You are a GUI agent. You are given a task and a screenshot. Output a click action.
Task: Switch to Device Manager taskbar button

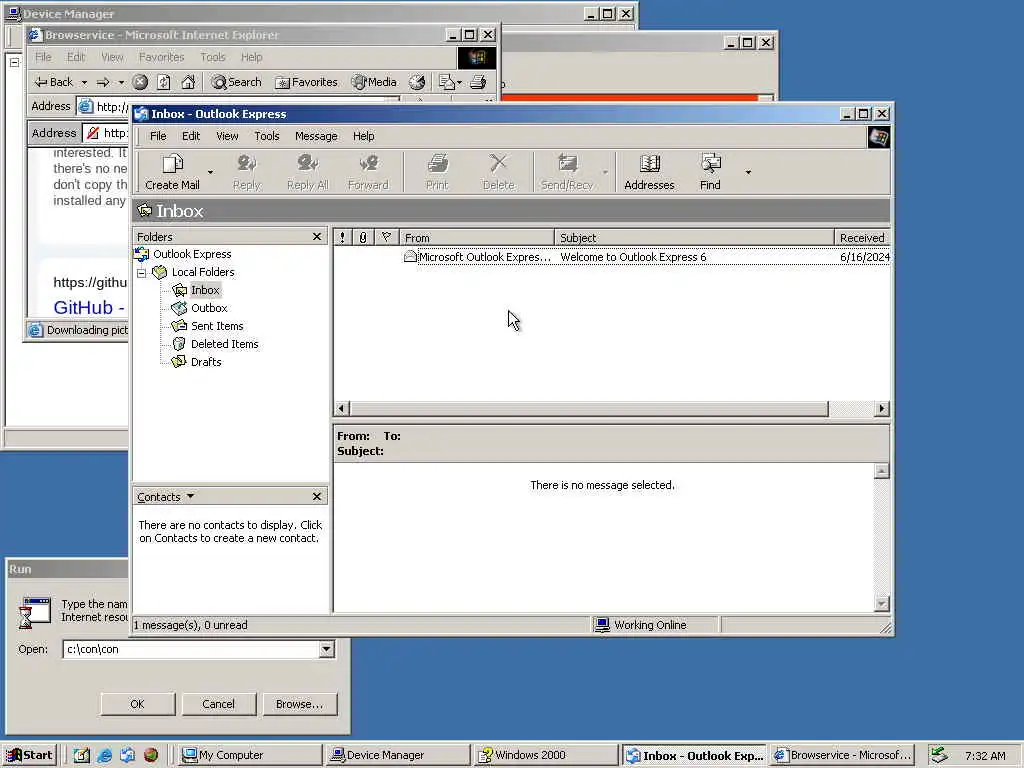(398, 755)
